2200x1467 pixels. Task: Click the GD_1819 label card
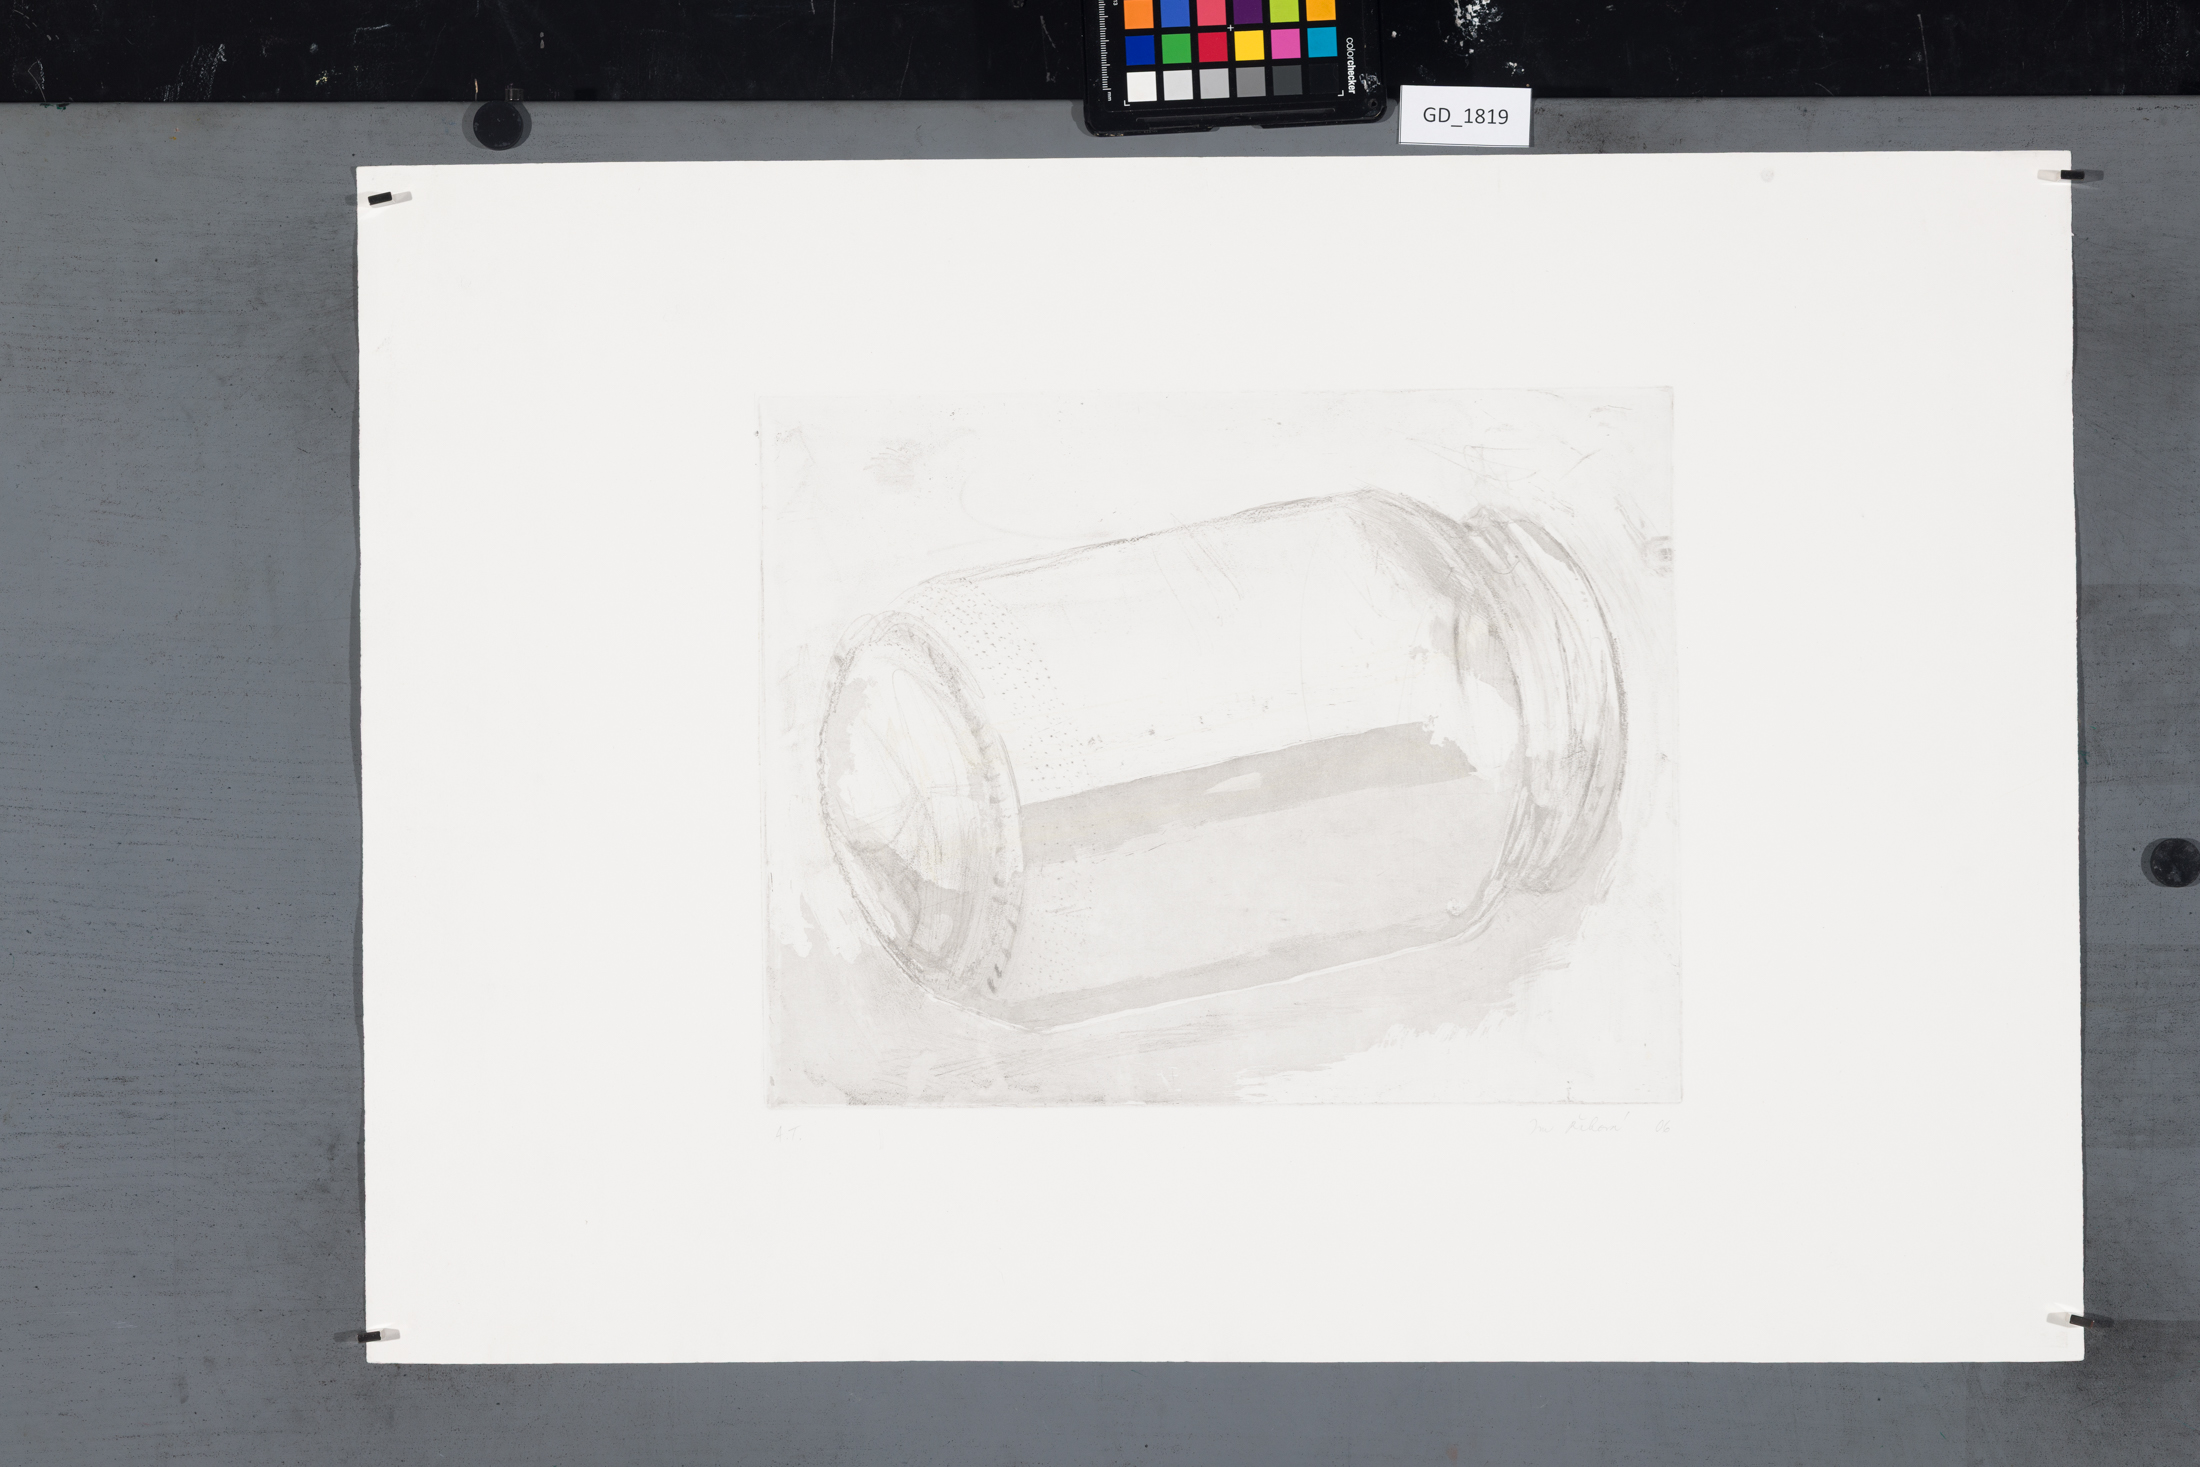pyautogui.click(x=1465, y=116)
